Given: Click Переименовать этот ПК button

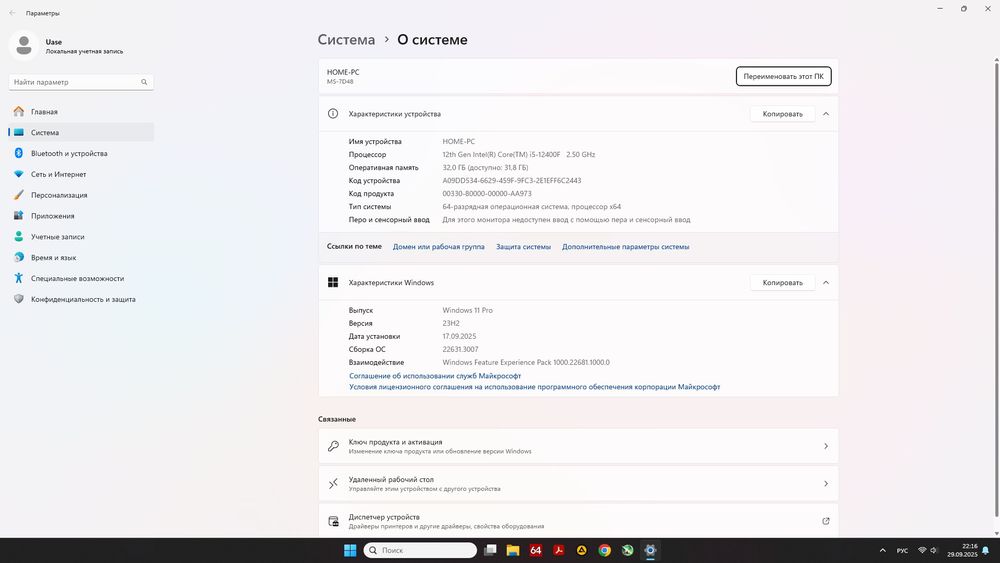Looking at the screenshot, I should tap(783, 76).
